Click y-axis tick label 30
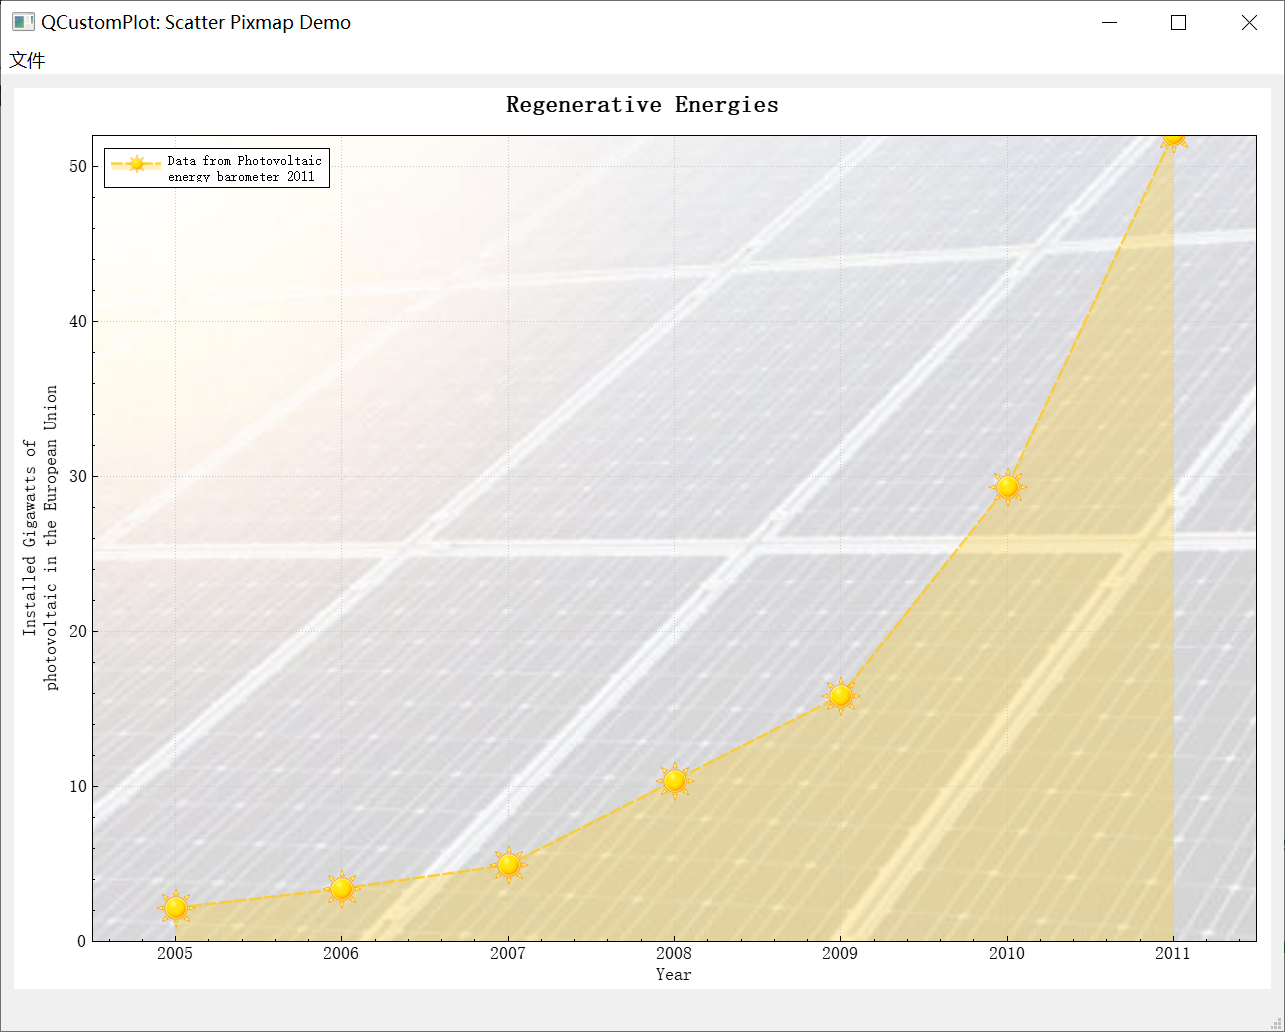 coord(78,476)
